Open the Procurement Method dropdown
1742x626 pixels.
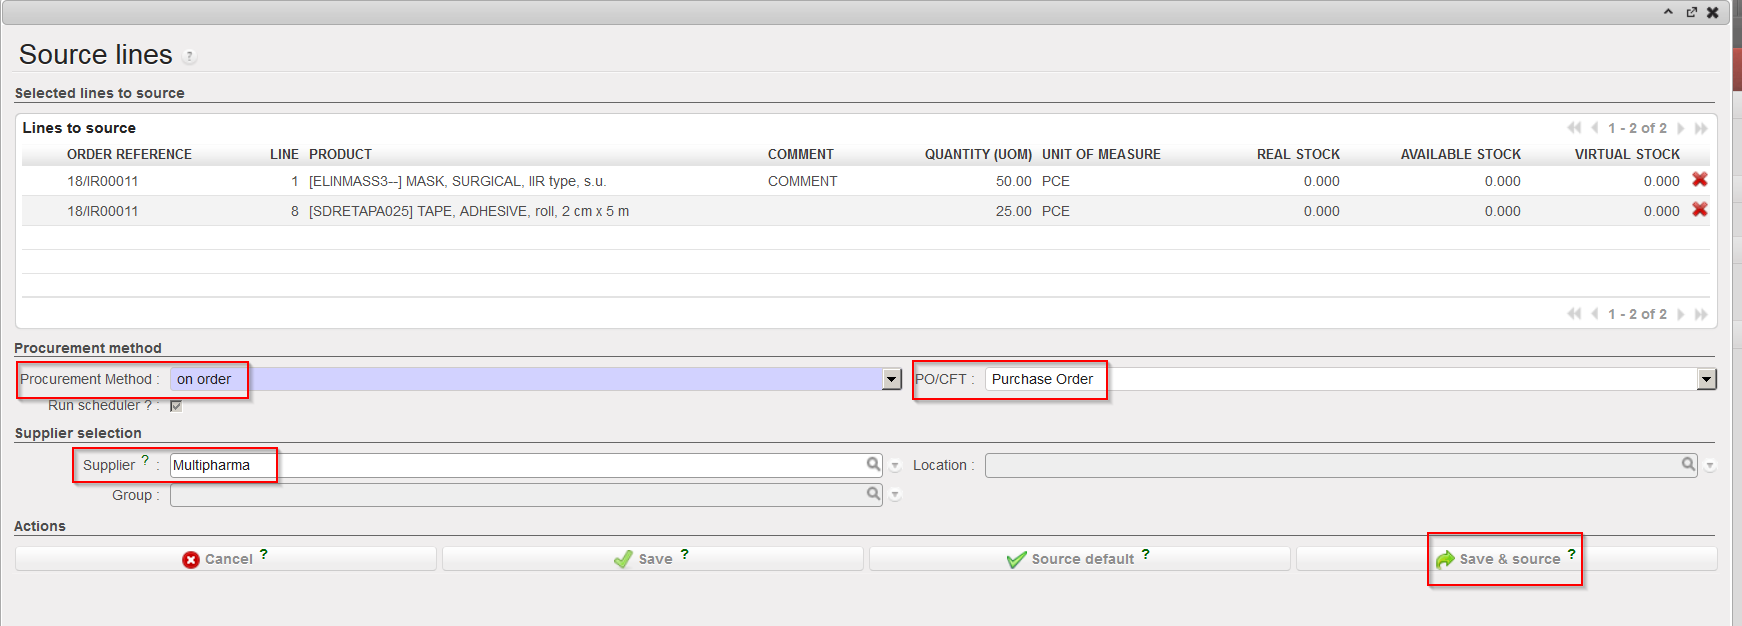892,379
